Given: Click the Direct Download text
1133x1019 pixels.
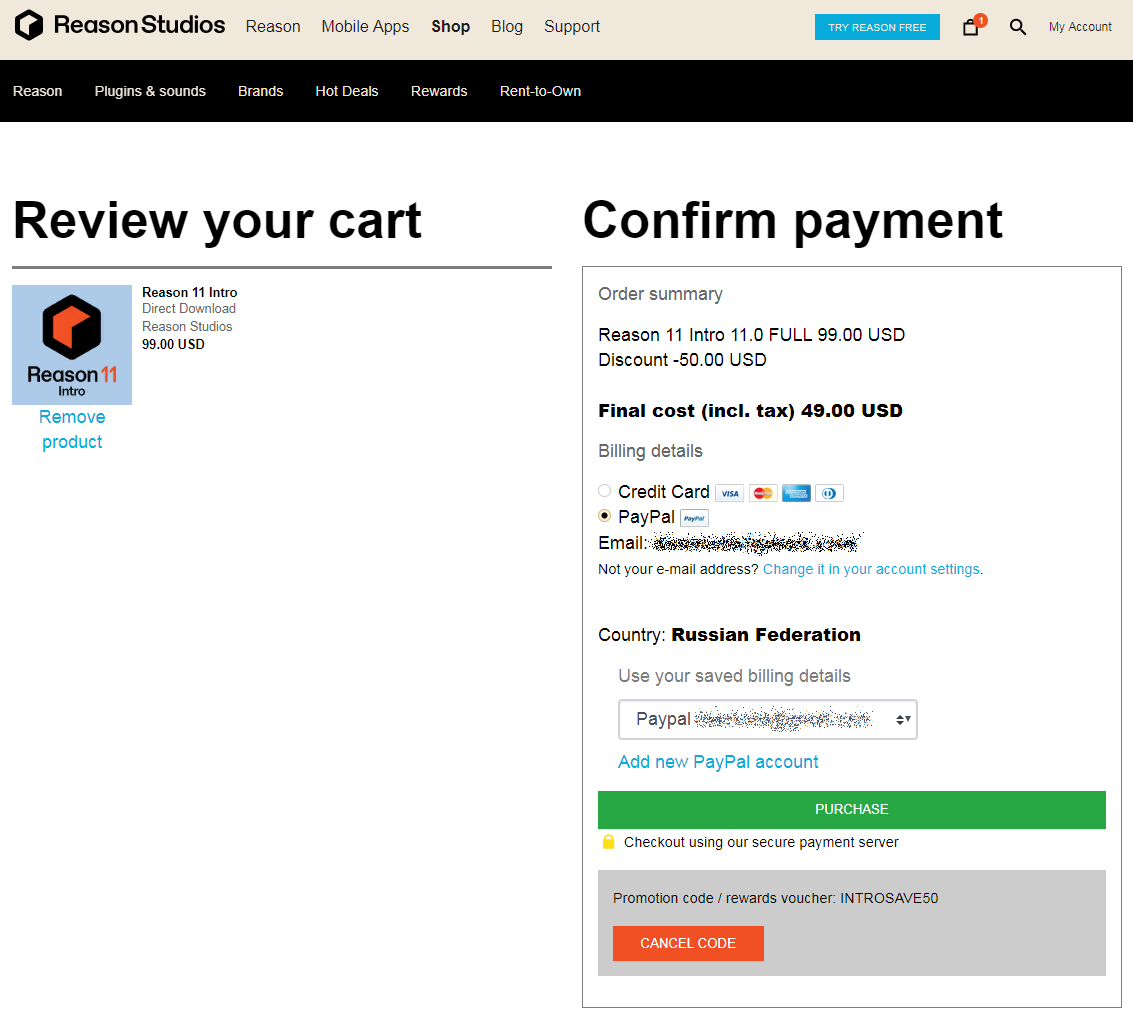Looking at the screenshot, I should point(189,309).
